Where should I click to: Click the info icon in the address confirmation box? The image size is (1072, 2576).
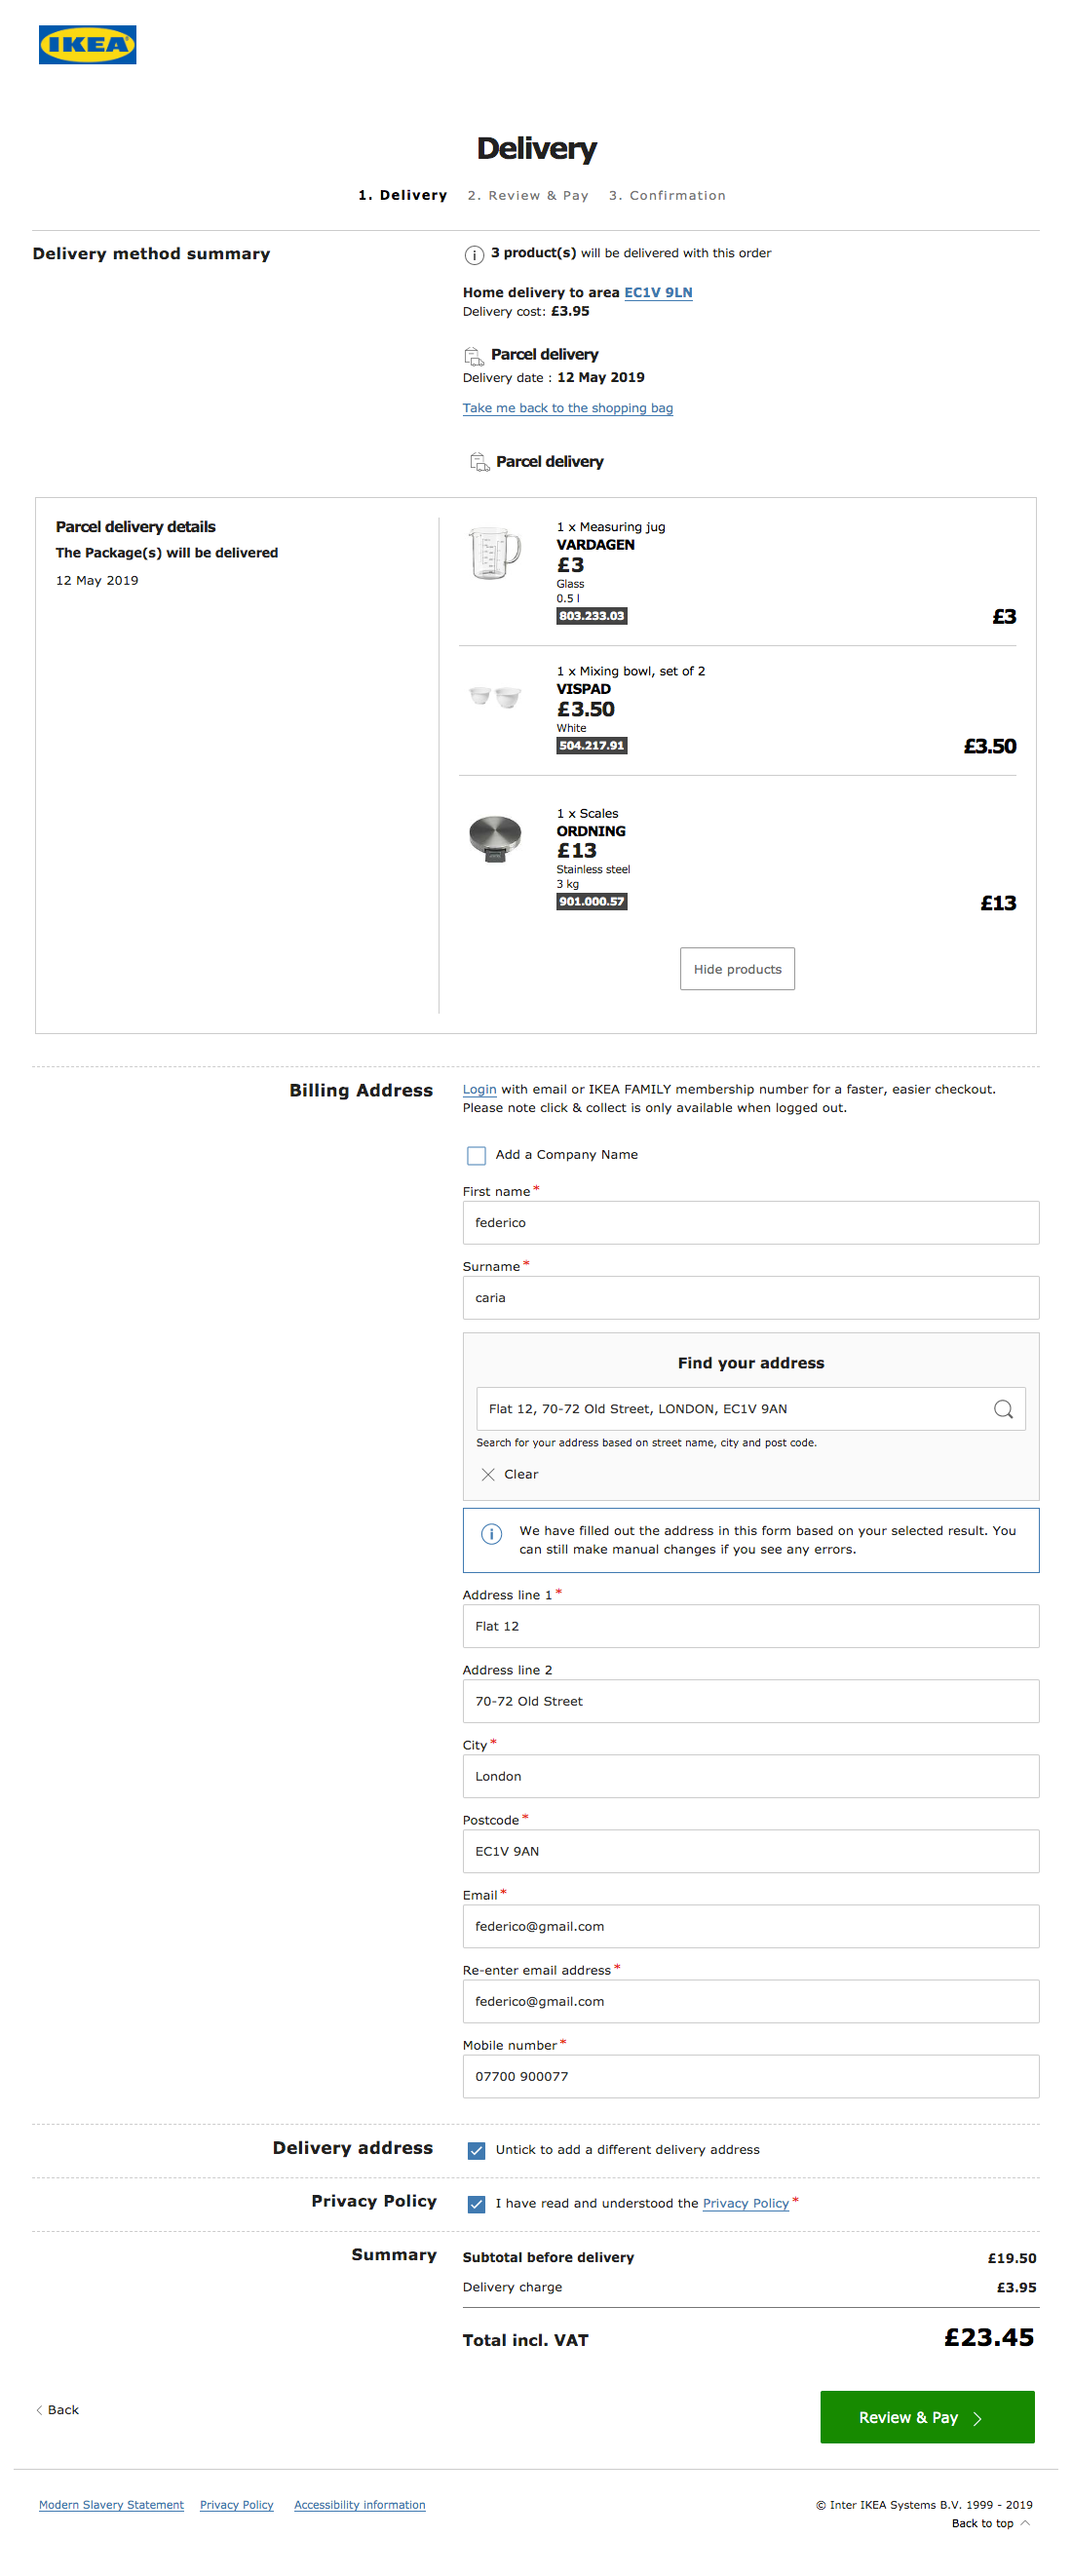(x=491, y=1533)
